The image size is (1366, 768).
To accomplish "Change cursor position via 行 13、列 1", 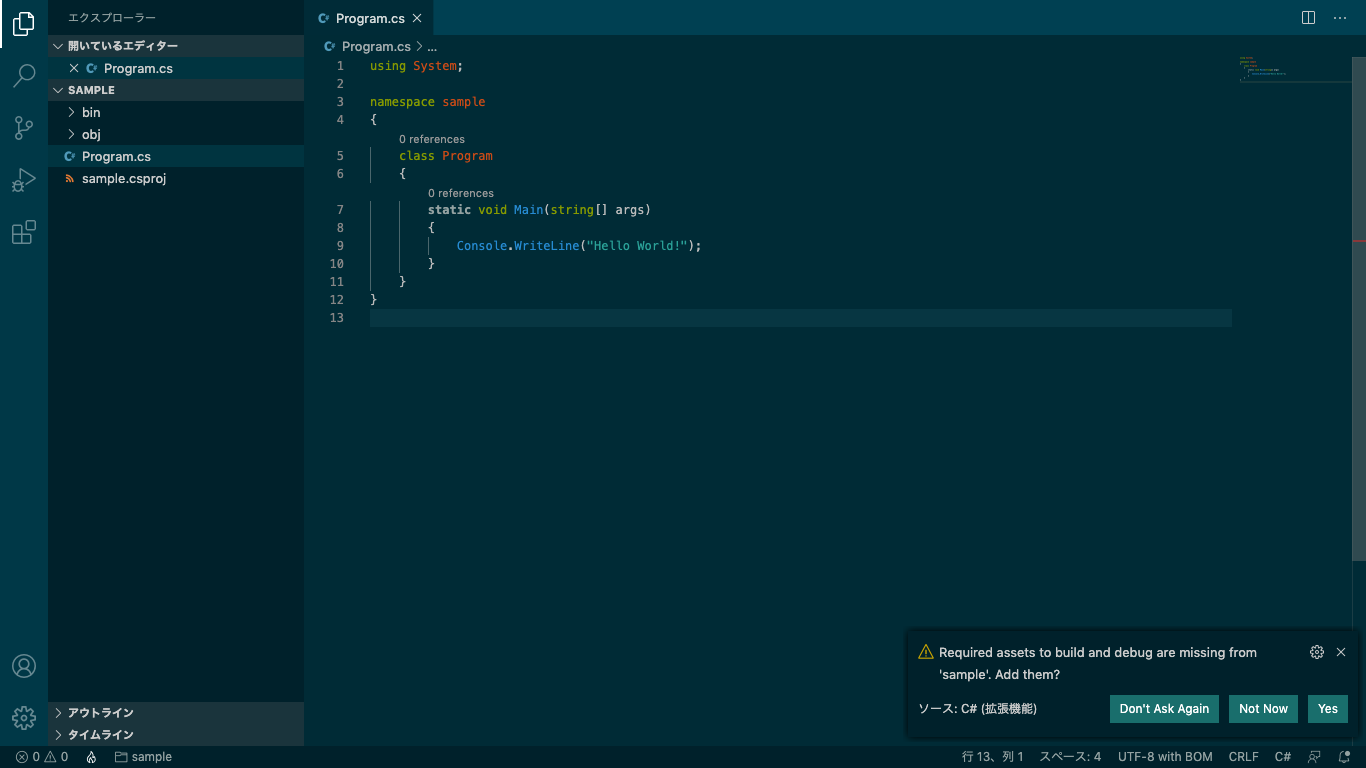I will pos(992,757).
